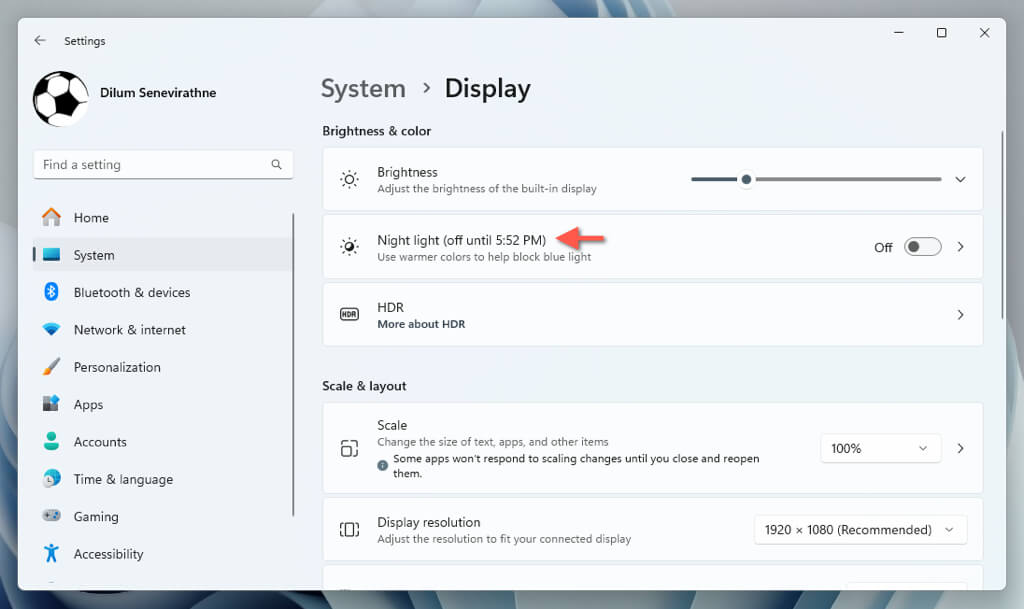Viewport: 1024px width, 609px height.
Task: Open Personalization section
Action: click(163, 367)
